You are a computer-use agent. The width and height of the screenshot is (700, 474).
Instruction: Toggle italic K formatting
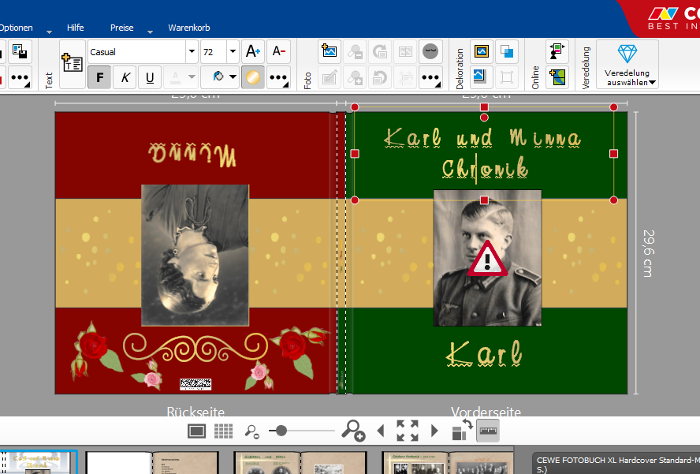(x=125, y=77)
